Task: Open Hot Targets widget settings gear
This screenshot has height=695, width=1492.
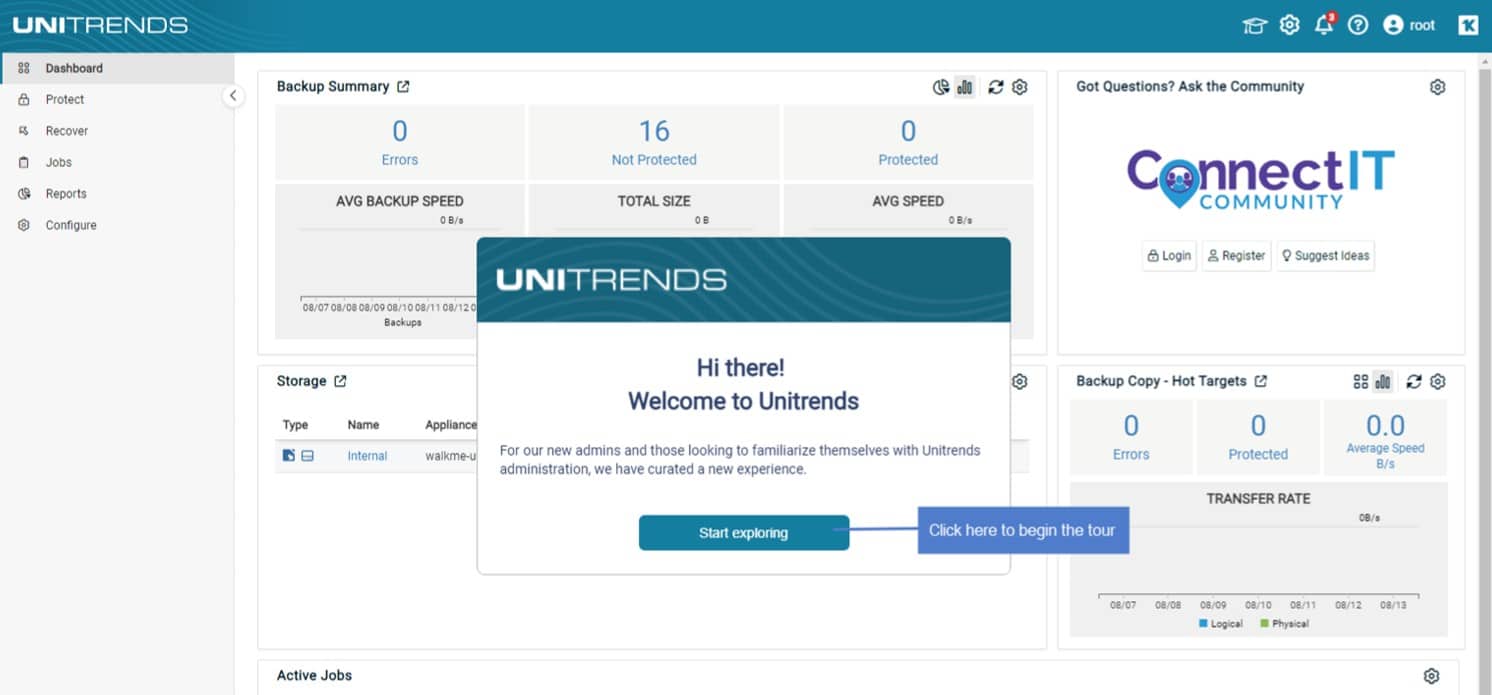Action: (1438, 381)
